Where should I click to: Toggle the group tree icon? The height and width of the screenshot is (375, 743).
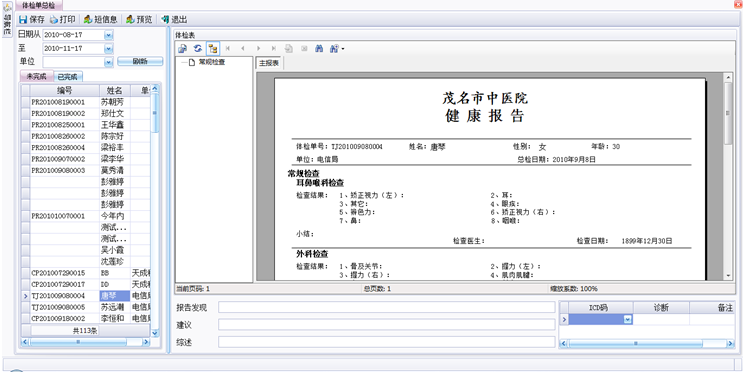[213, 48]
